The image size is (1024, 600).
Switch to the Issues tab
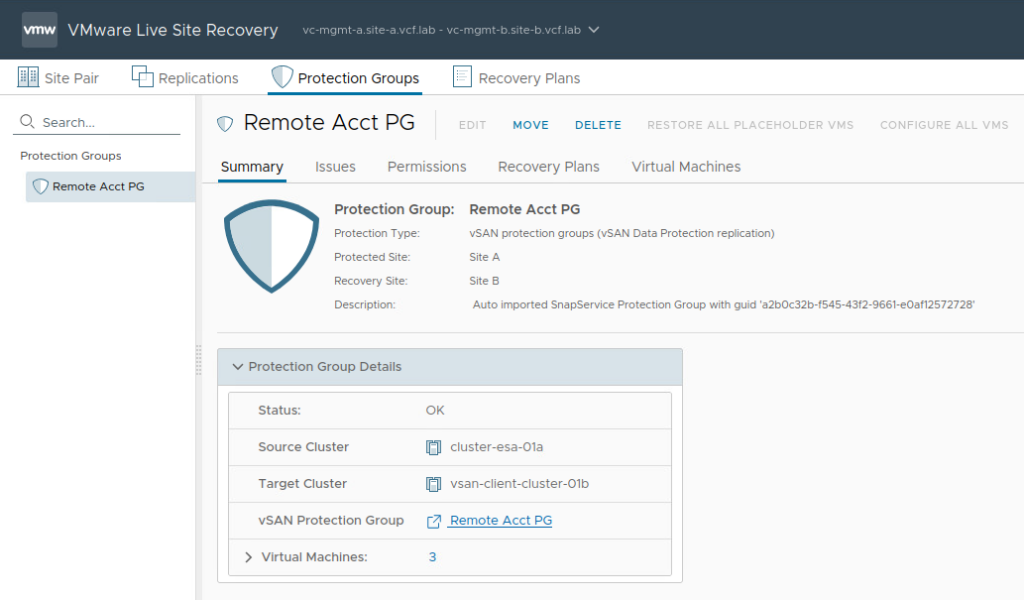335,167
